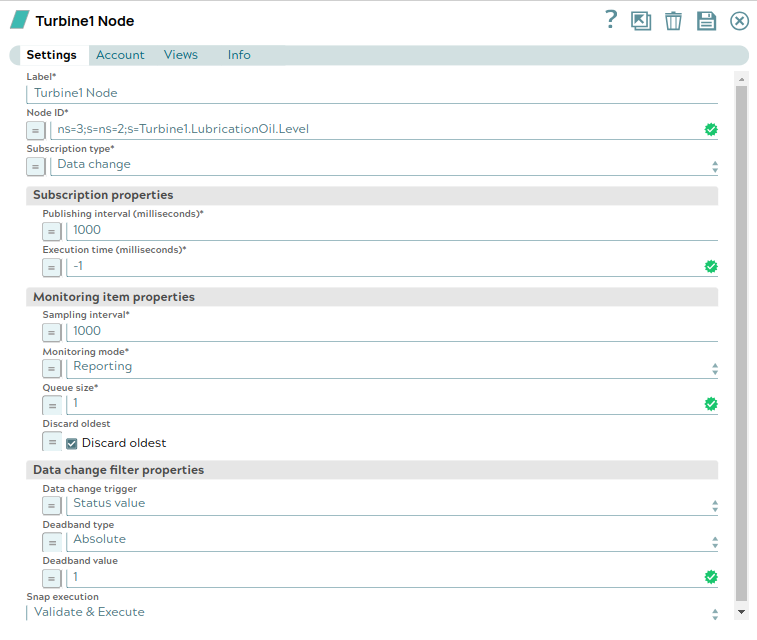This screenshot has width=757, height=640.
Task: Click the pop-out view icon in the header
Action: (641, 21)
